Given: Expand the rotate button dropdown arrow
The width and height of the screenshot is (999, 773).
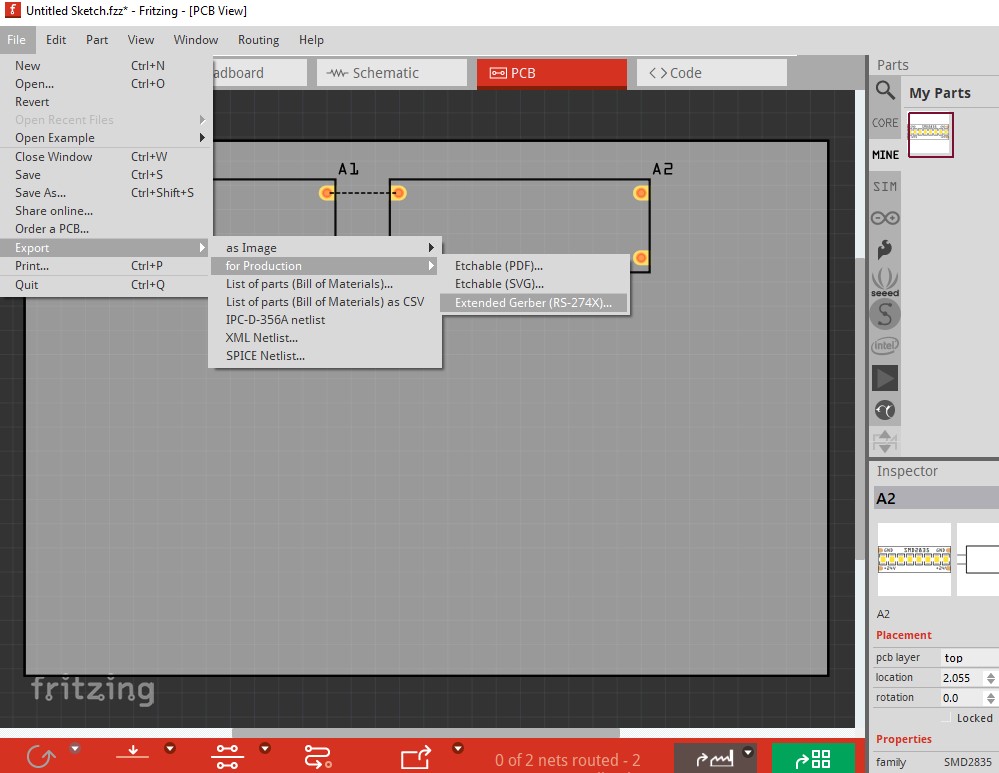Looking at the screenshot, I should [x=75, y=748].
